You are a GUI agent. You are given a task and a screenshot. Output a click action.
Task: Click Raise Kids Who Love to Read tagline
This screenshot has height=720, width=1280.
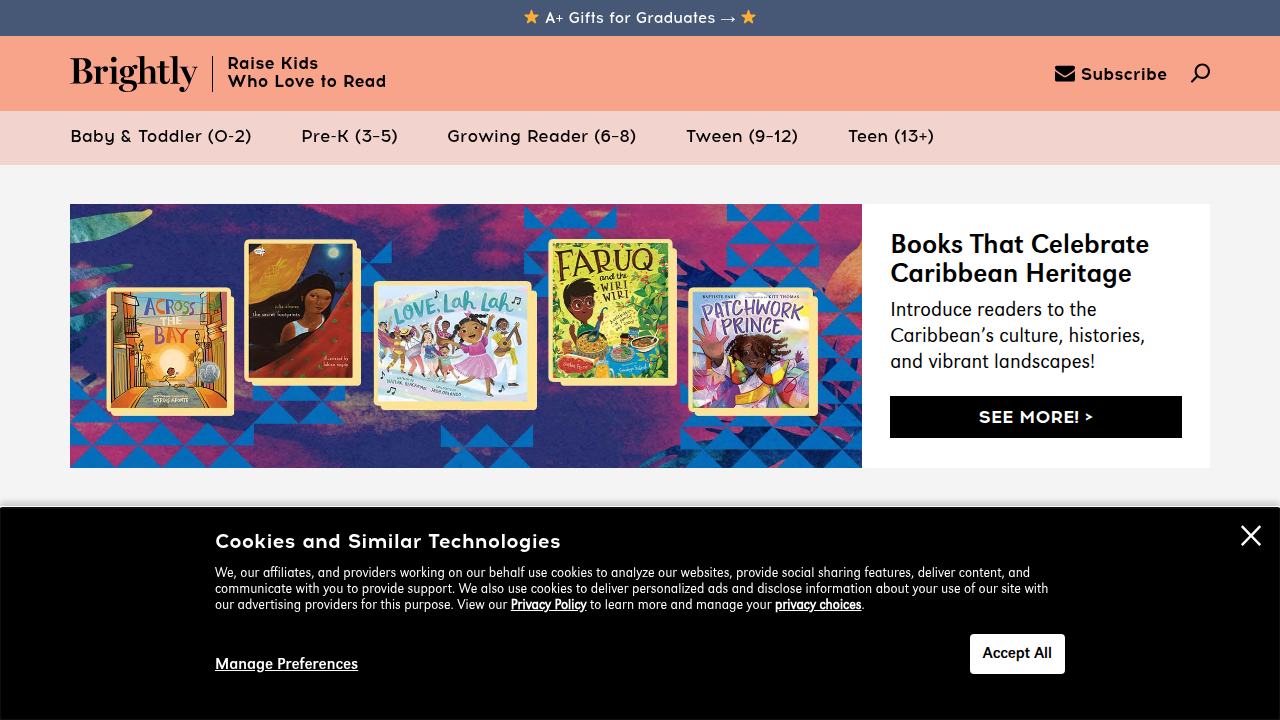(307, 72)
